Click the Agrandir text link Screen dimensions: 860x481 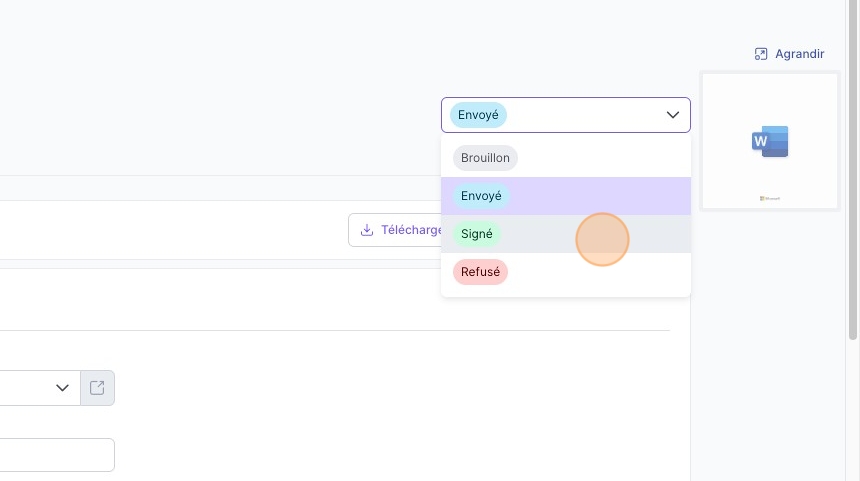point(799,54)
